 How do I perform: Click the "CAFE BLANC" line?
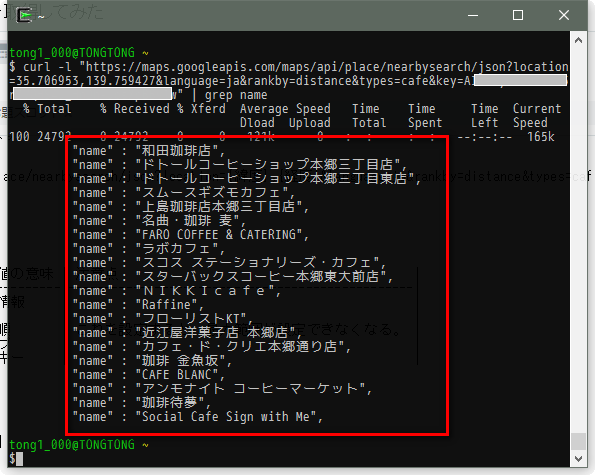tap(149, 375)
